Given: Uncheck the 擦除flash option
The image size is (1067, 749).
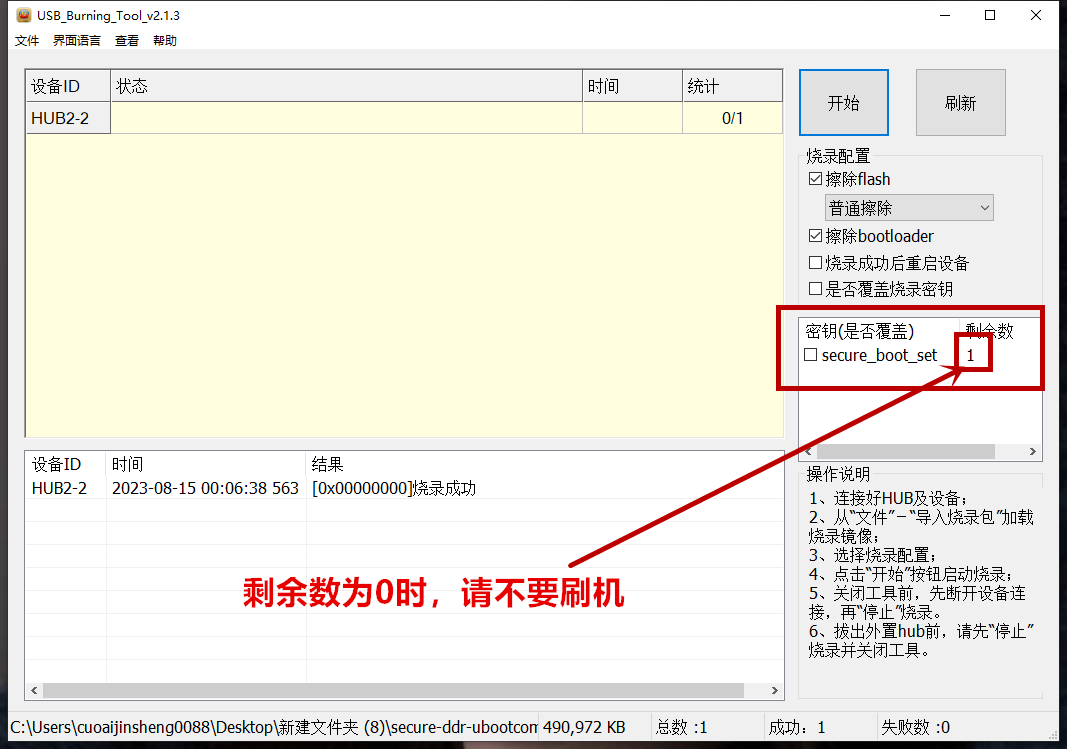Looking at the screenshot, I should (x=815, y=178).
